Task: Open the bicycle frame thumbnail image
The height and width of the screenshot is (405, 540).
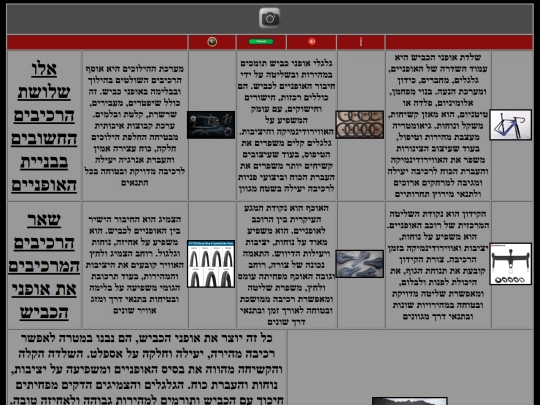Action: [511, 125]
